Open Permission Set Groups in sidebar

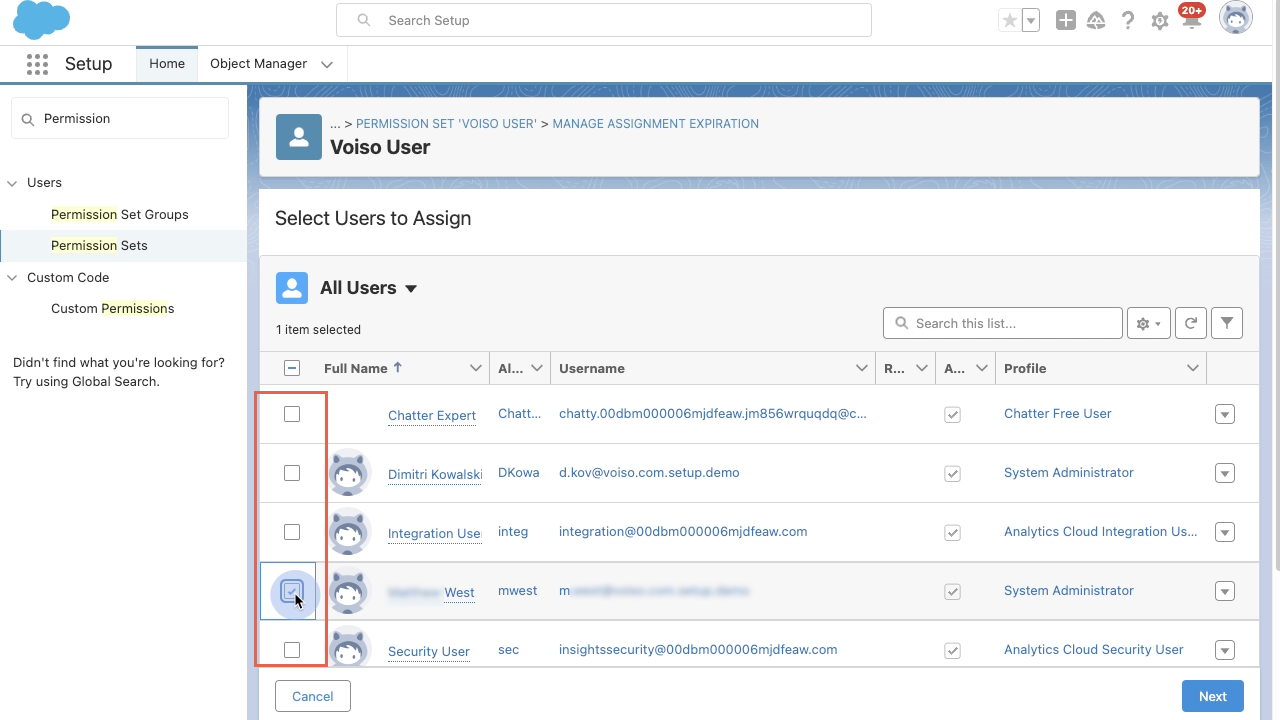[x=120, y=214]
